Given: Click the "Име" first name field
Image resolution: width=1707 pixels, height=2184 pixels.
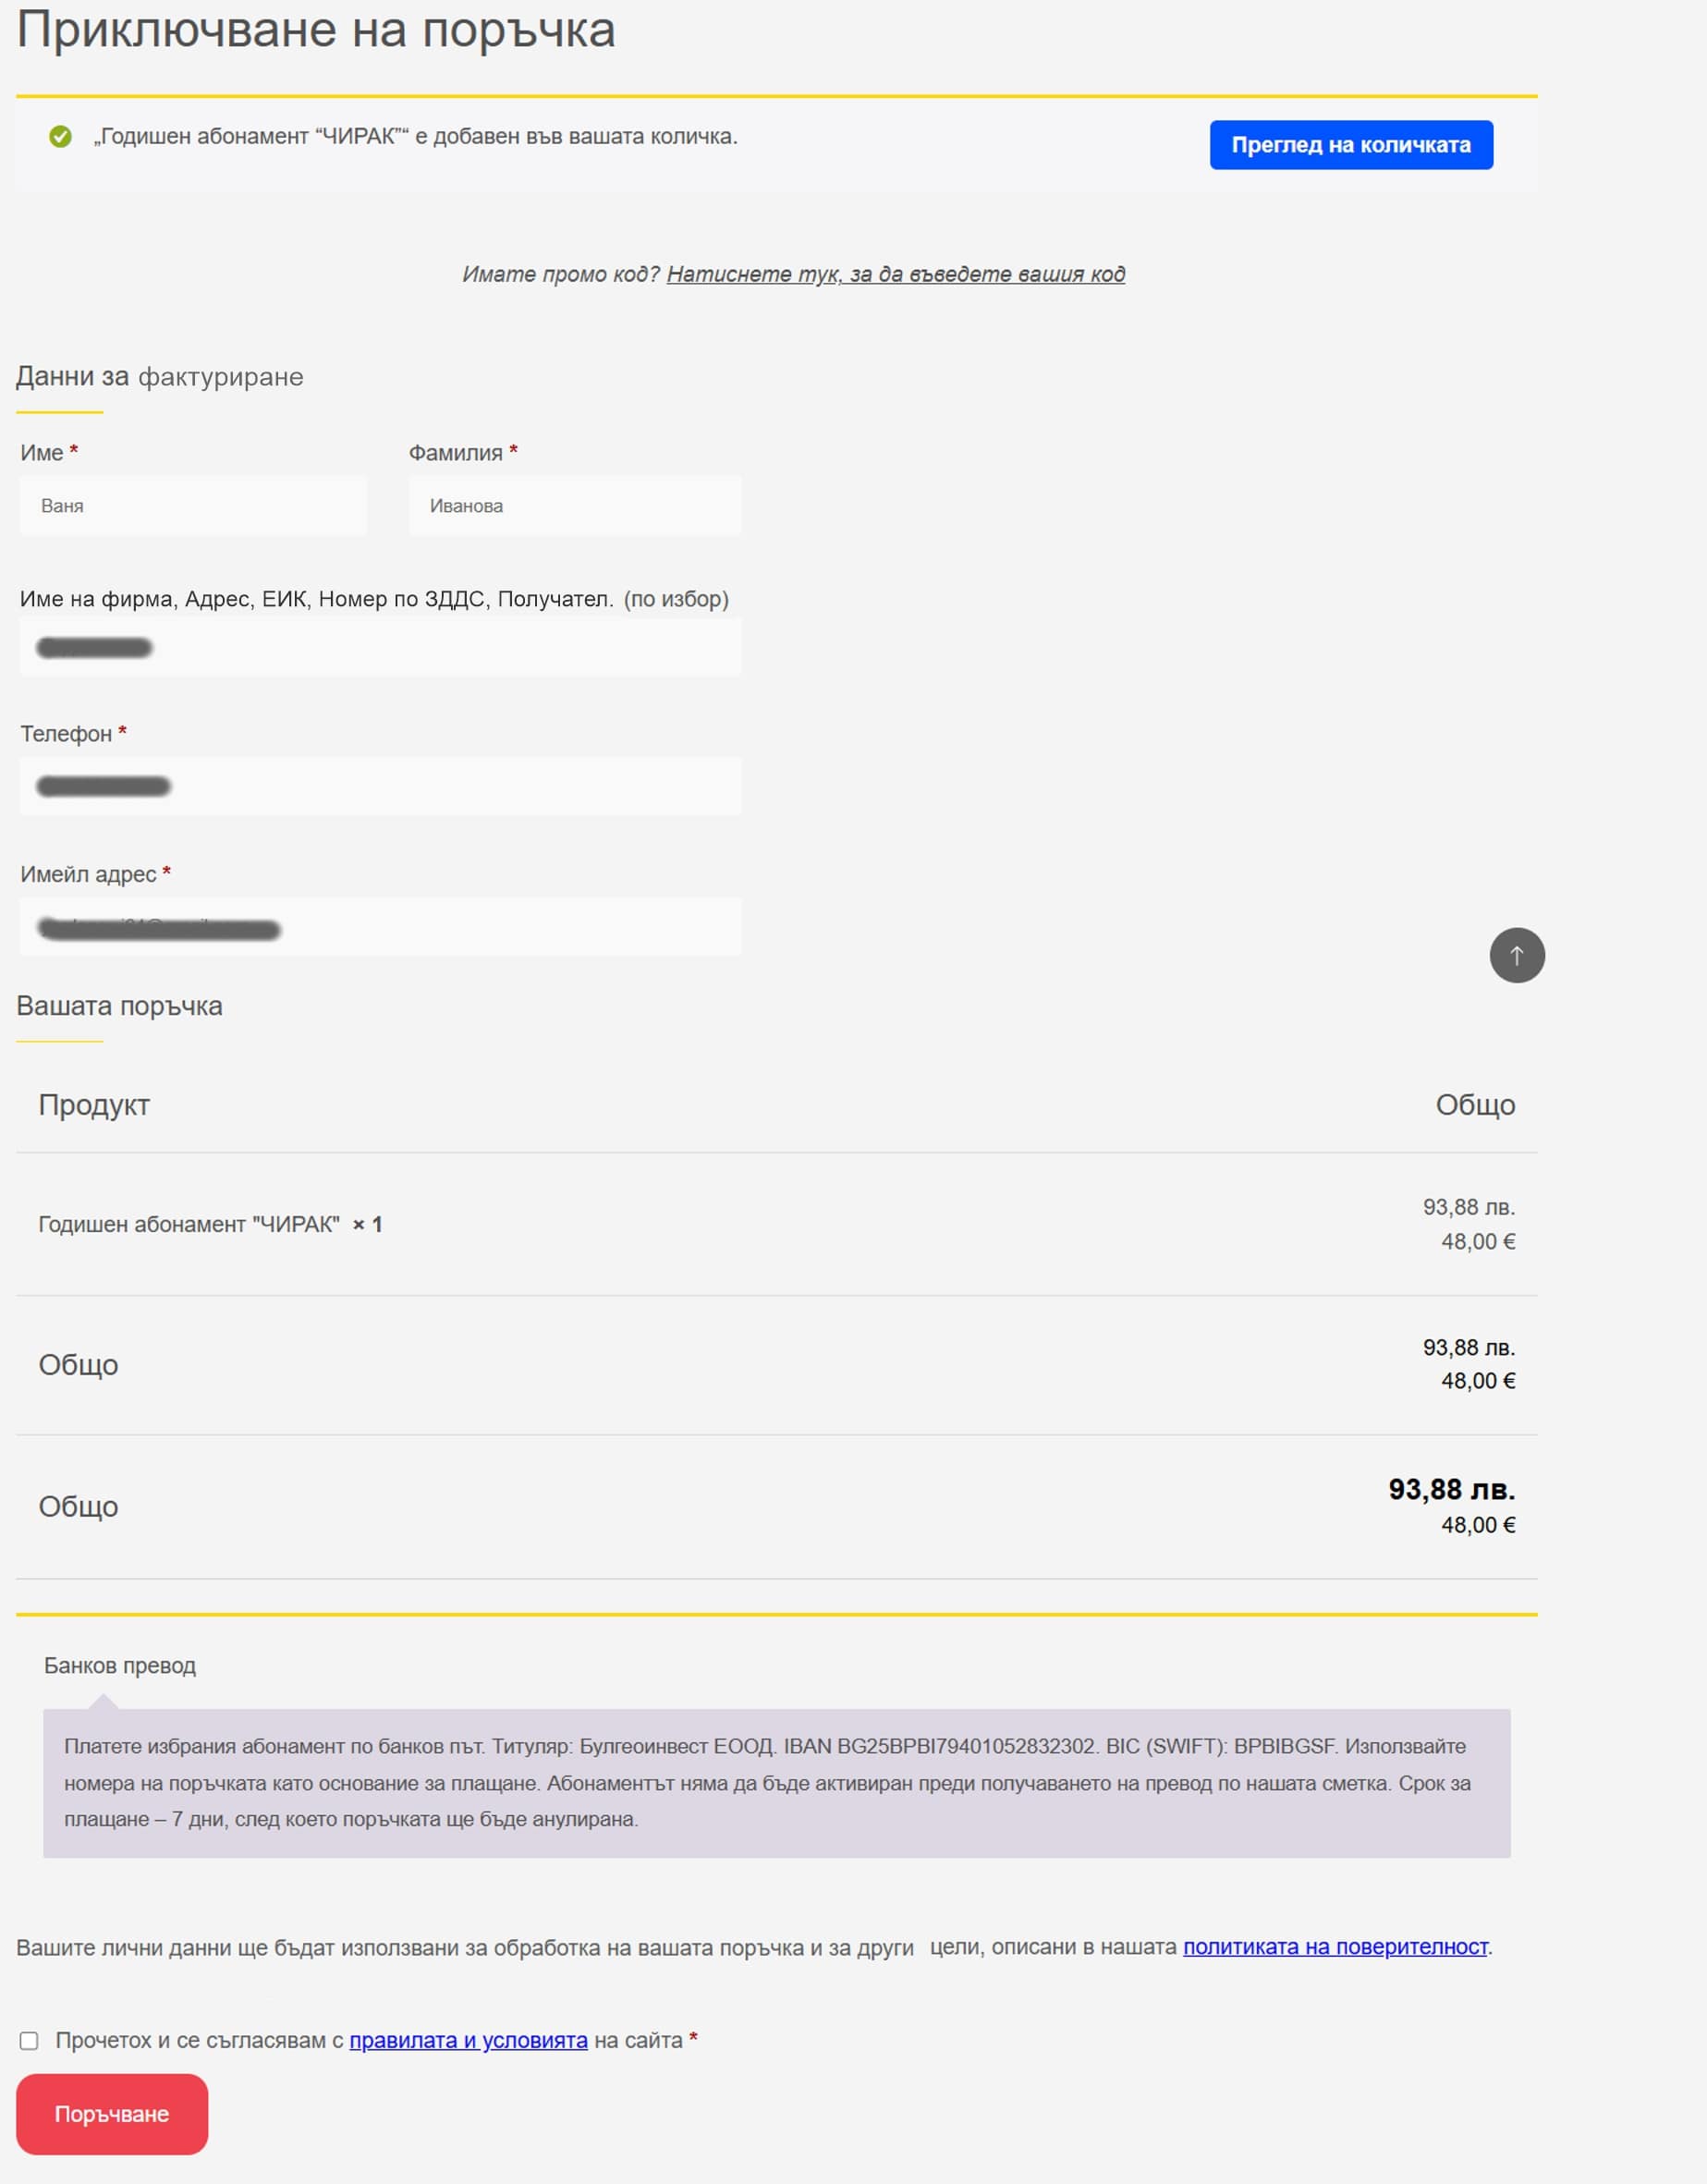Looking at the screenshot, I should click(x=193, y=506).
